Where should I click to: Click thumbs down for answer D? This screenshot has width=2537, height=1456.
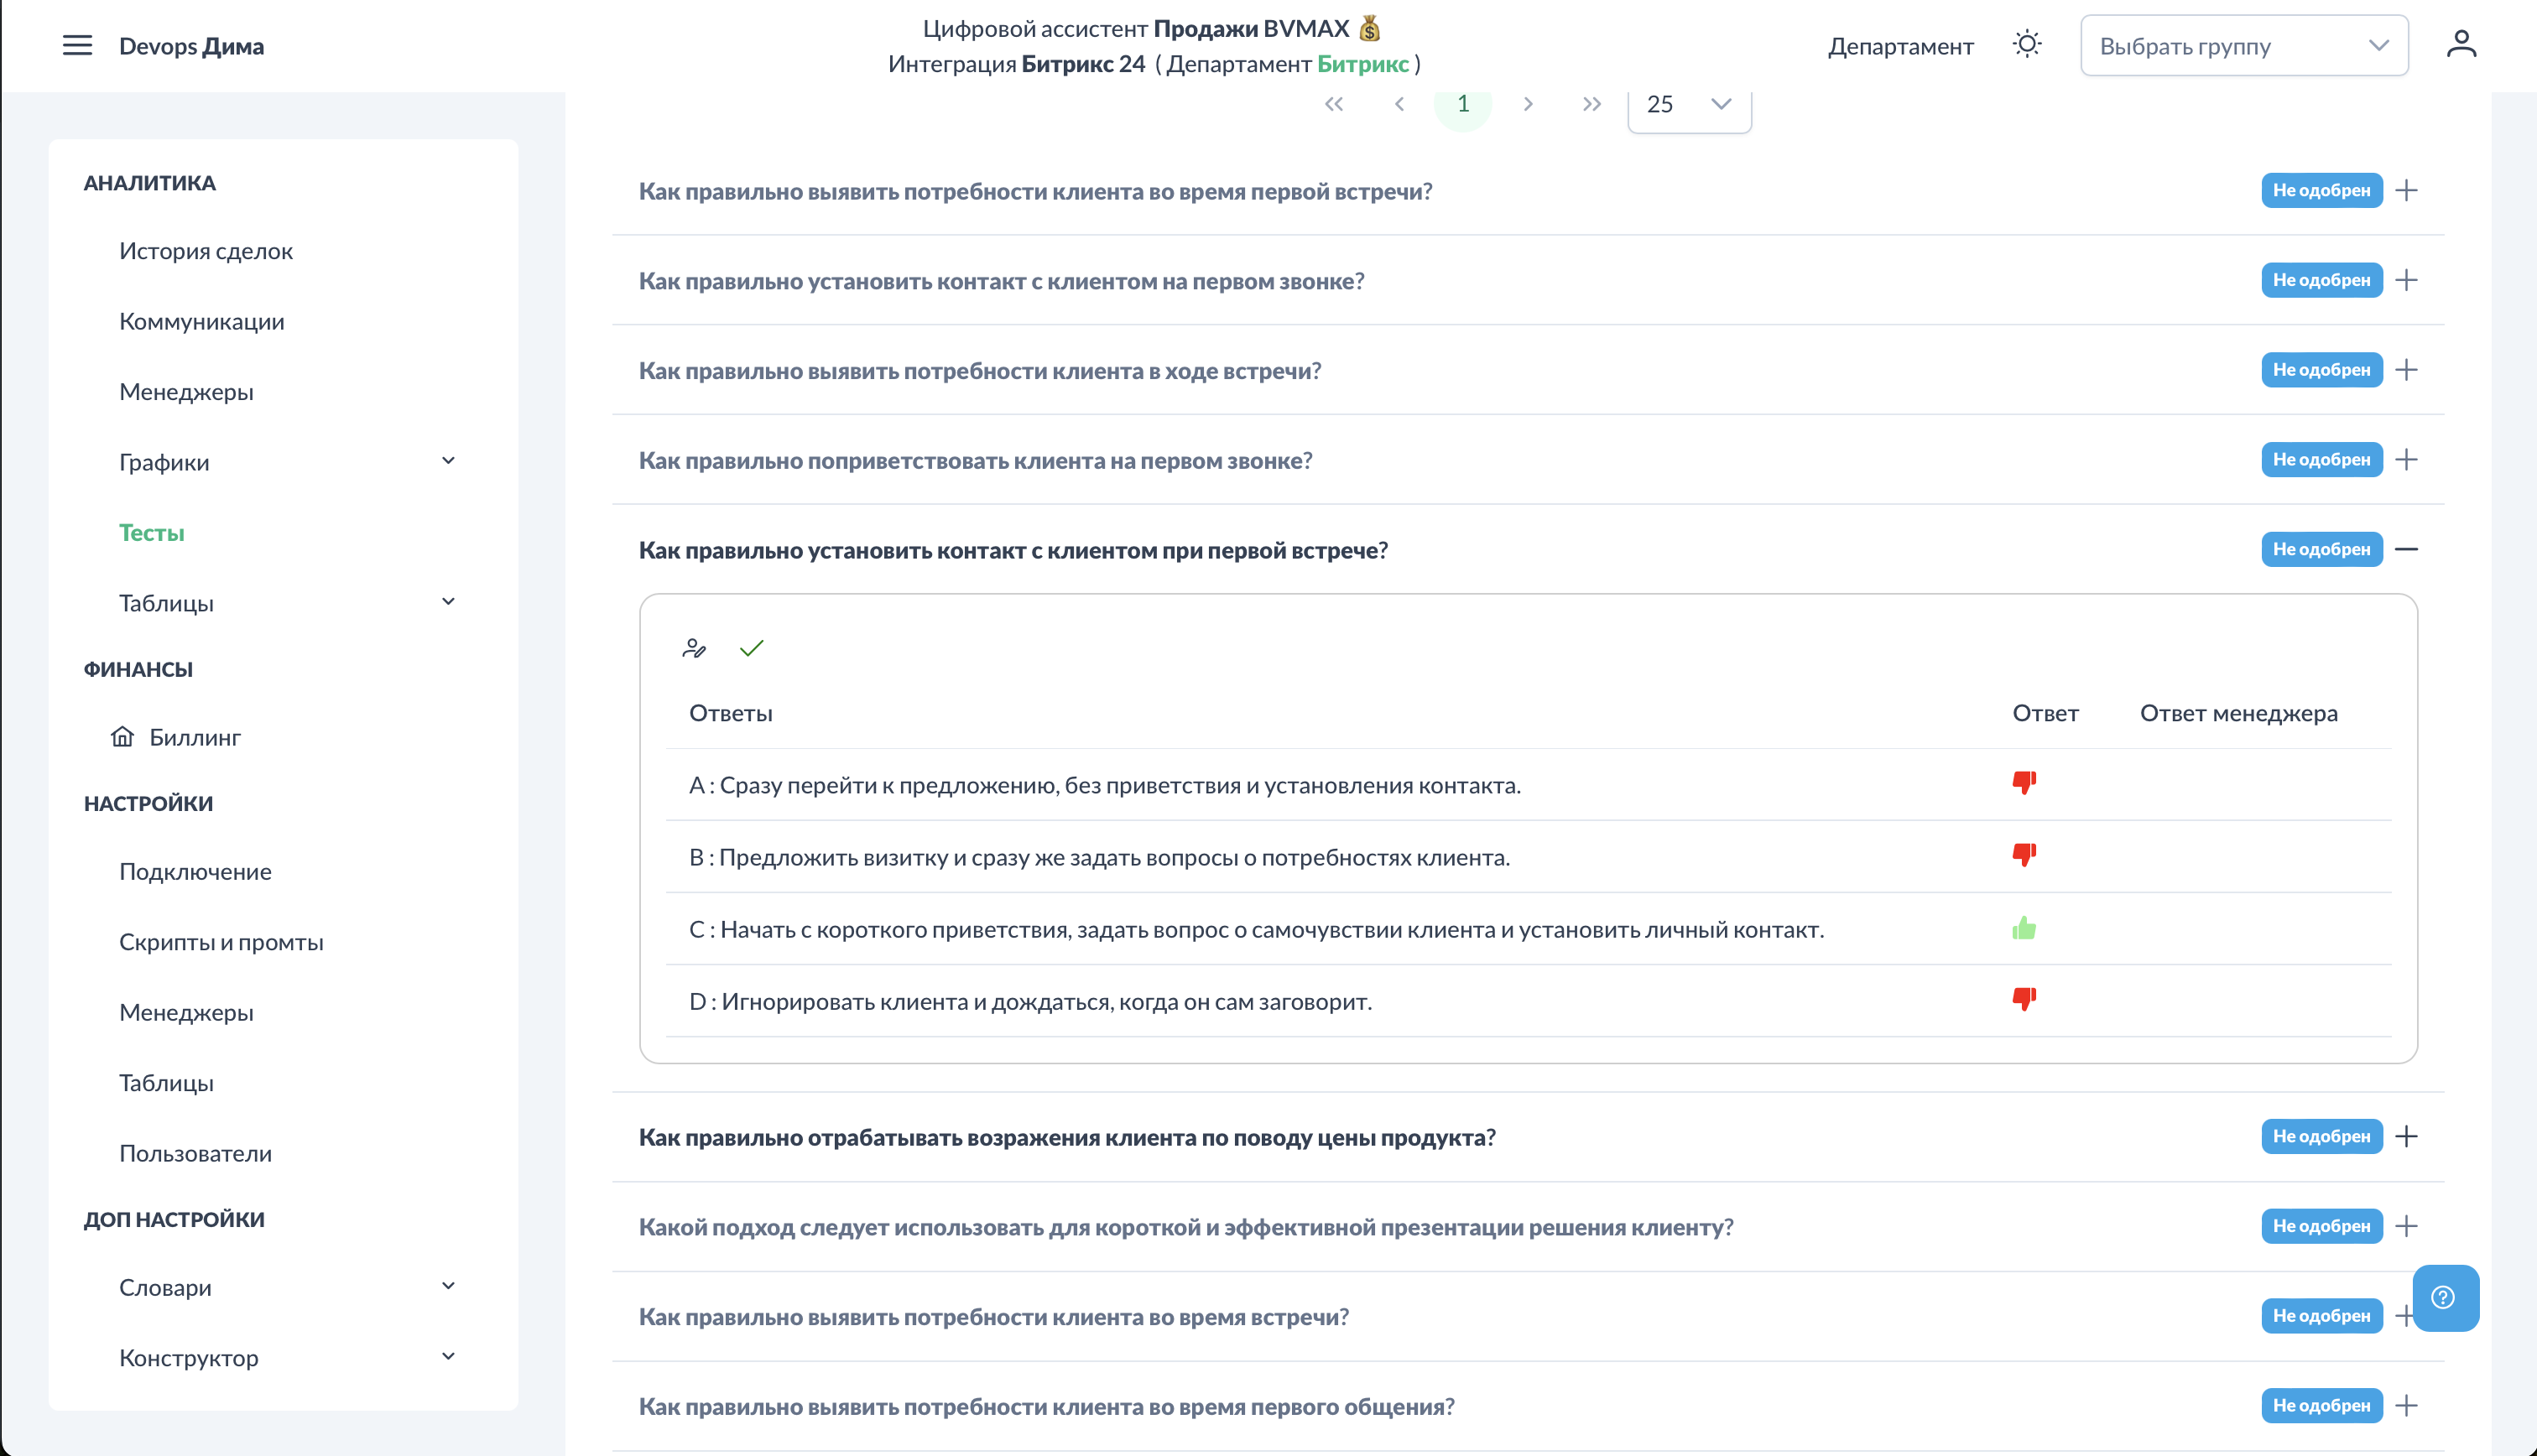coord(2024,999)
